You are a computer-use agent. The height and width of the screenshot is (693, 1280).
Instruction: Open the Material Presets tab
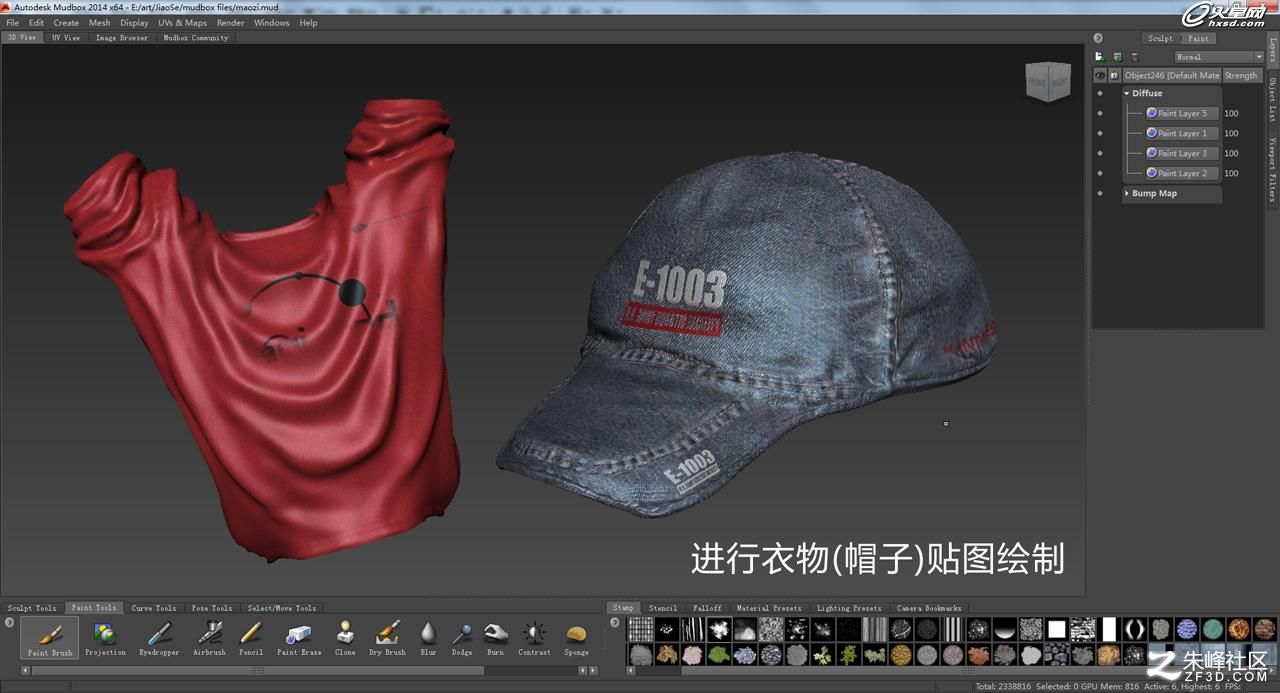click(x=769, y=607)
